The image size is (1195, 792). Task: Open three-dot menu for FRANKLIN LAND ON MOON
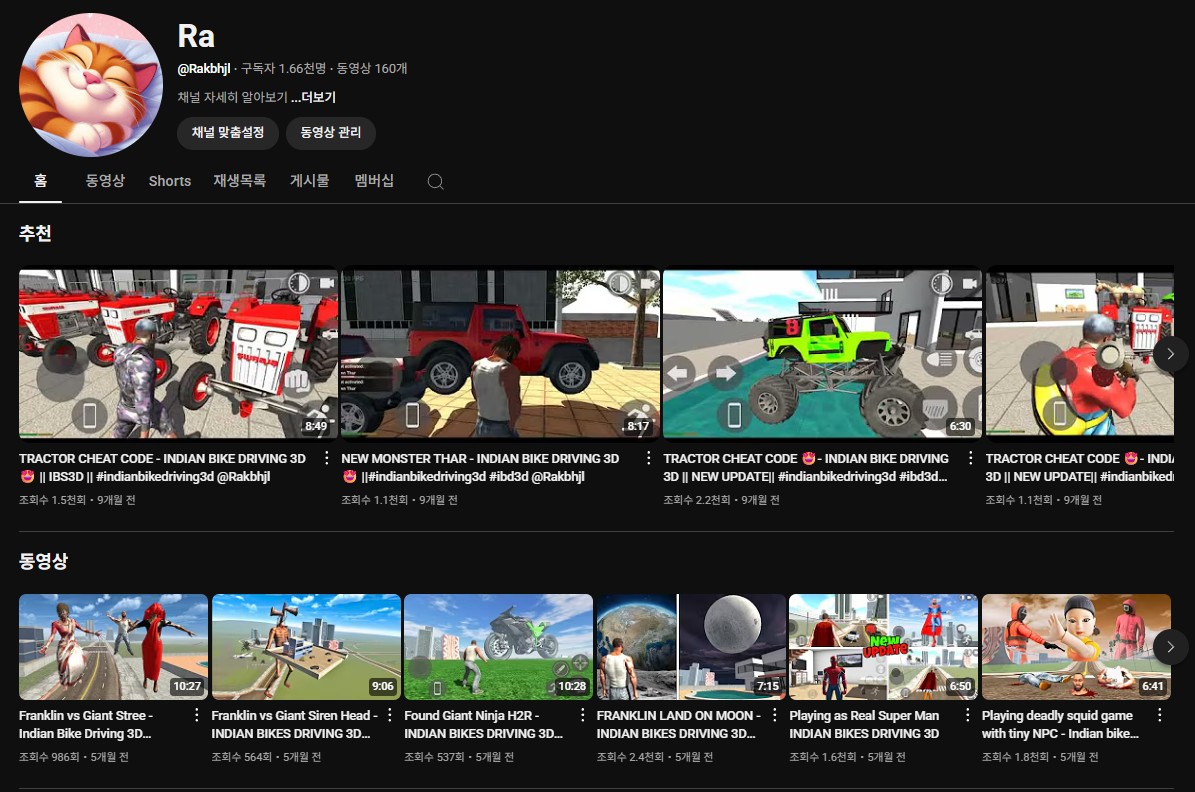(x=774, y=715)
